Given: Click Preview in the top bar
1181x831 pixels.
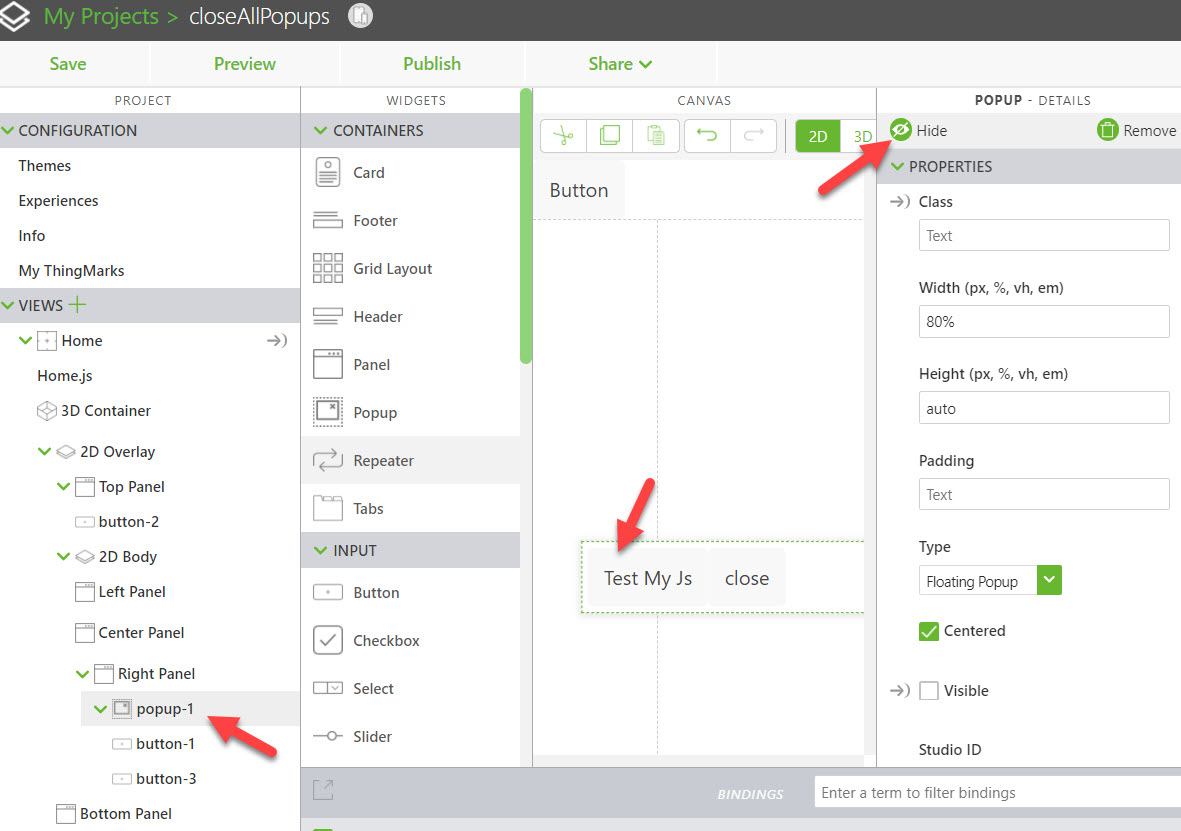Looking at the screenshot, I should pyautogui.click(x=244, y=63).
